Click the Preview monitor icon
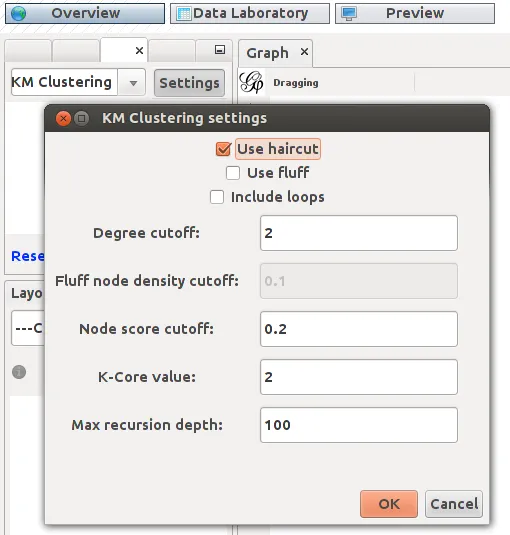510x535 pixels. click(349, 14)
